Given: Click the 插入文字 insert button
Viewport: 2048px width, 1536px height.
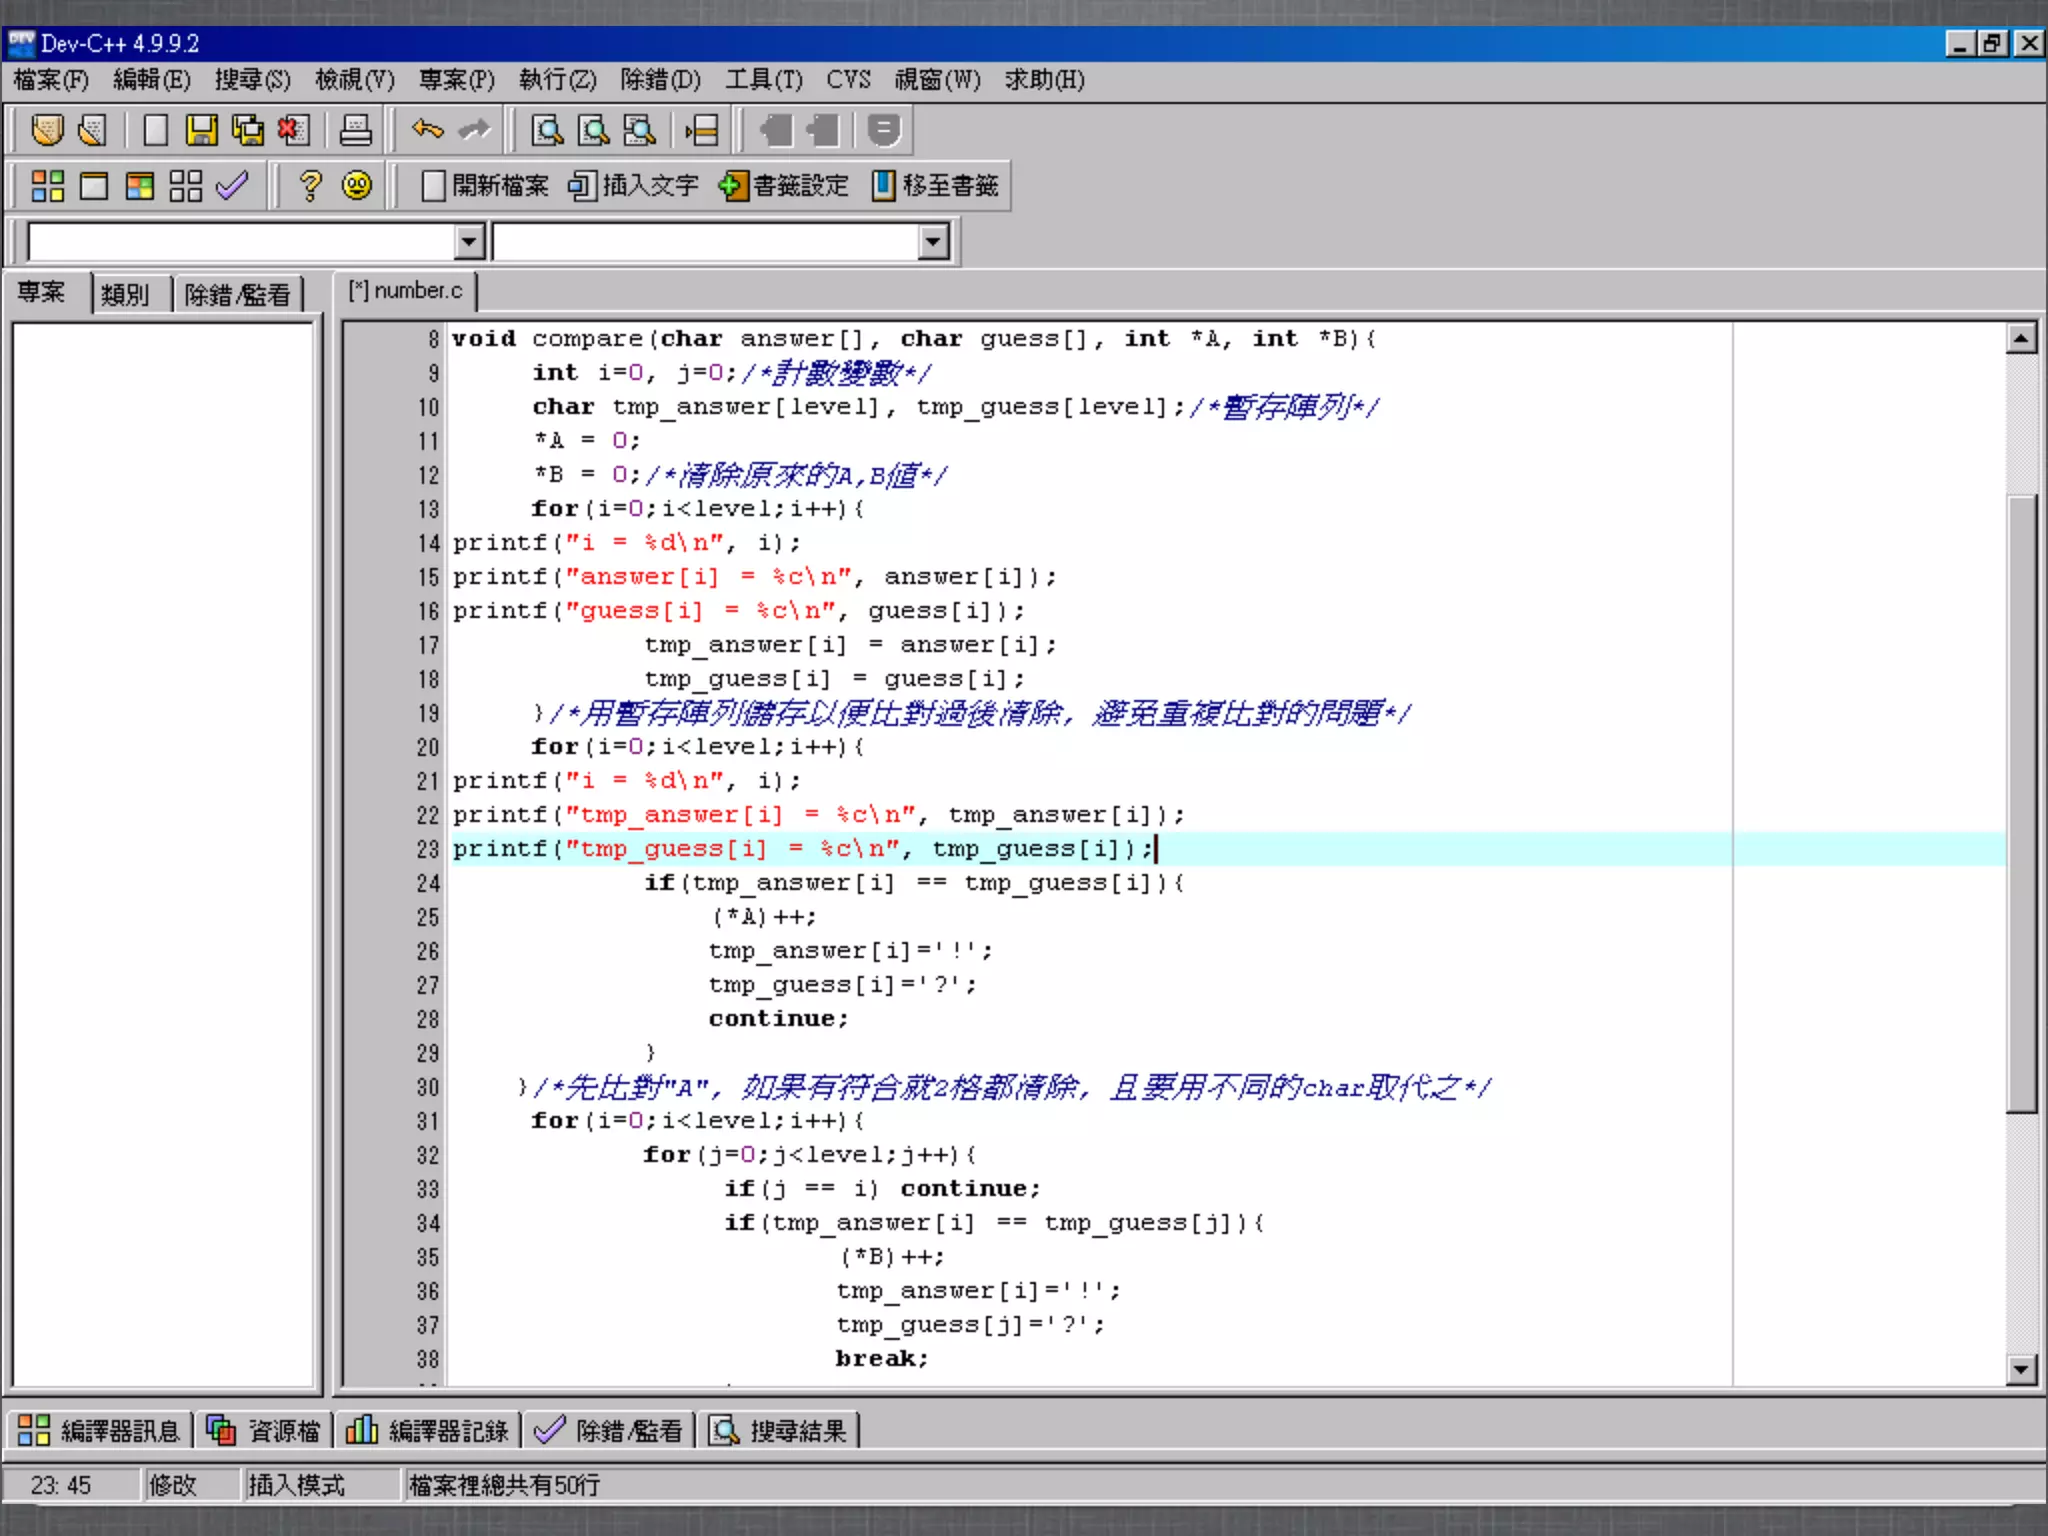Looking at the screenshot, I should (x=634, y=186).
